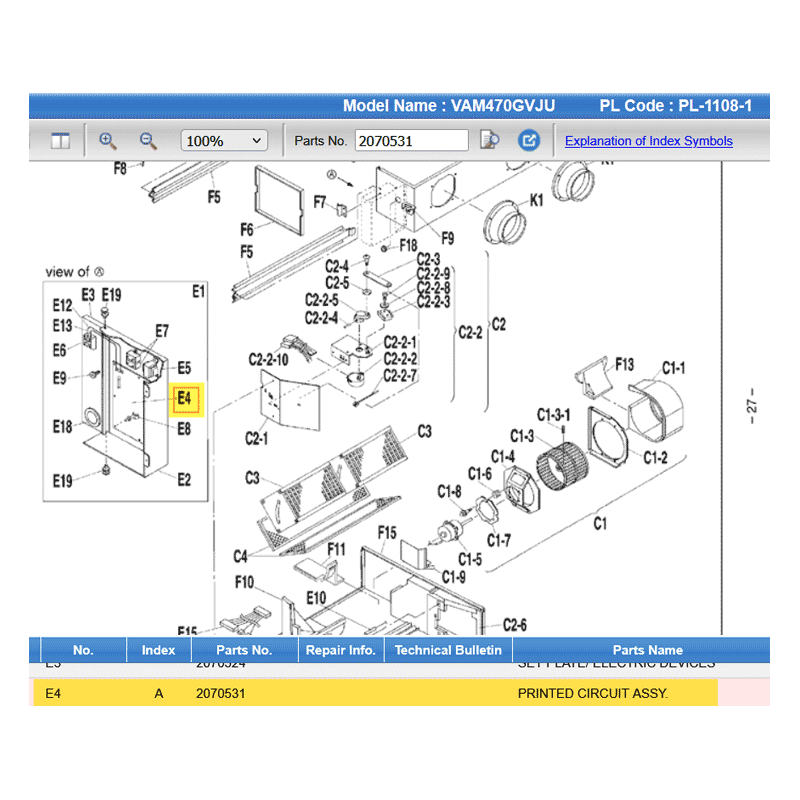Click the zoom out magnifier
The width and height of the screenshot is (800, 800).
148,141
